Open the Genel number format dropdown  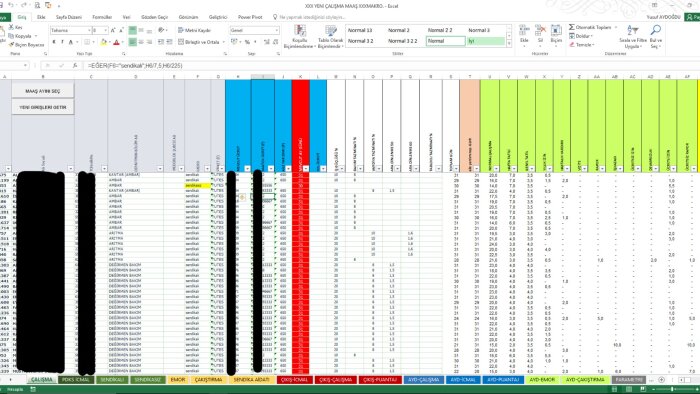276,30
